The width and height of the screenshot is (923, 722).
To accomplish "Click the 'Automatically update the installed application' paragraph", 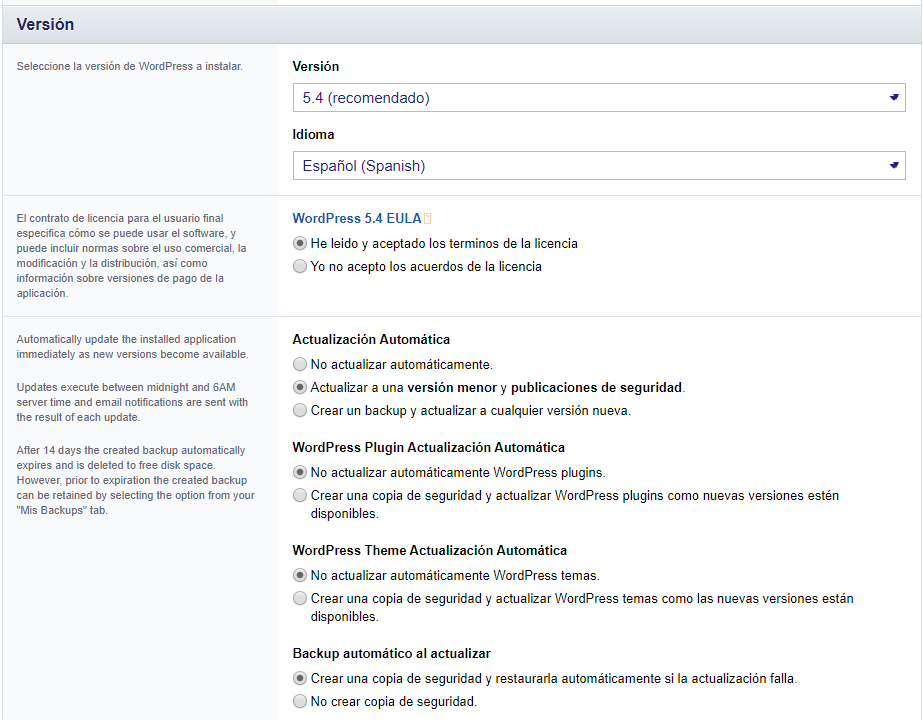I will [x=132, y=347].
